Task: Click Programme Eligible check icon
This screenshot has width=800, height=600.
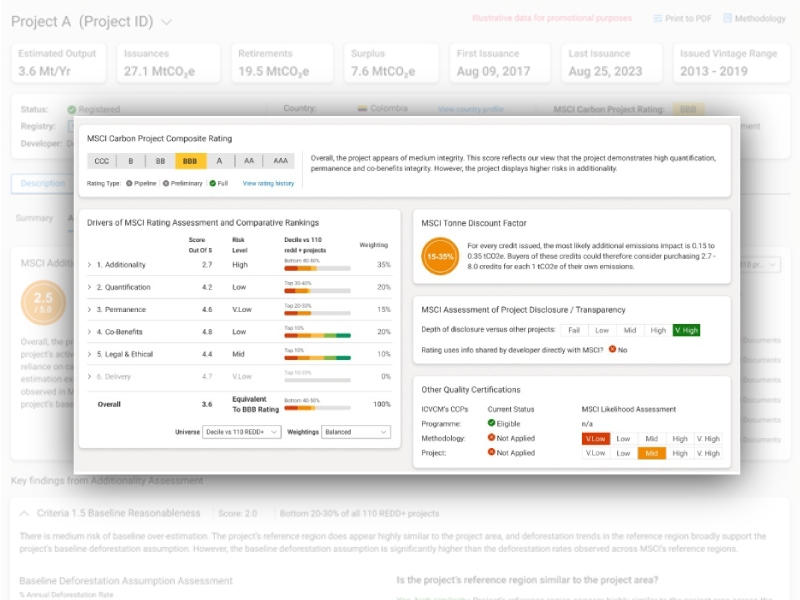Action: click(491, 423)
